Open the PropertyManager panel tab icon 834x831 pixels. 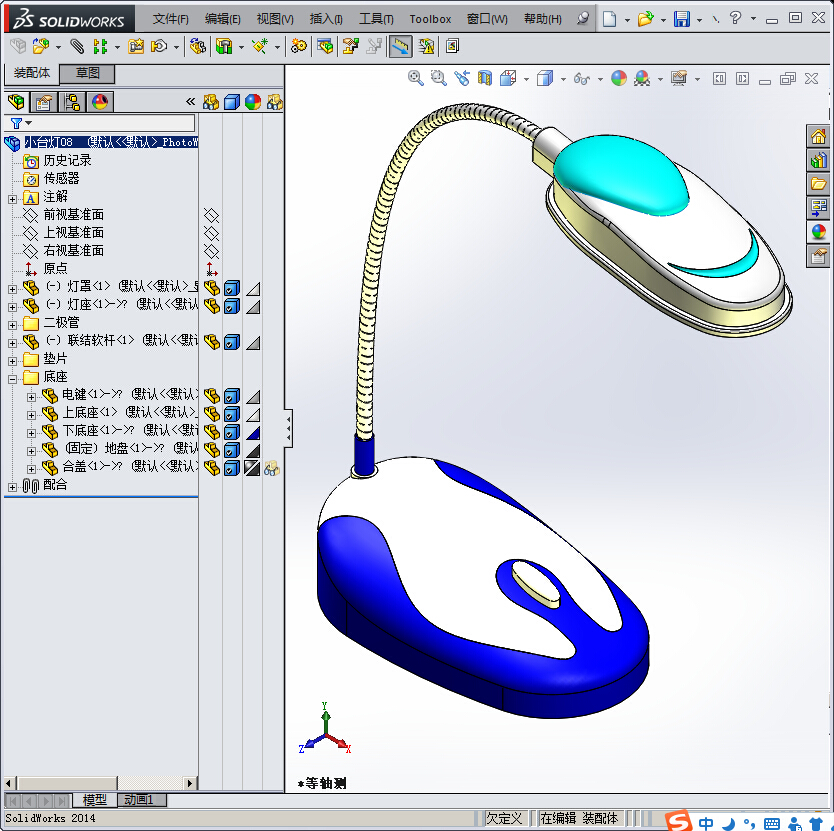[x=44, y=102]
